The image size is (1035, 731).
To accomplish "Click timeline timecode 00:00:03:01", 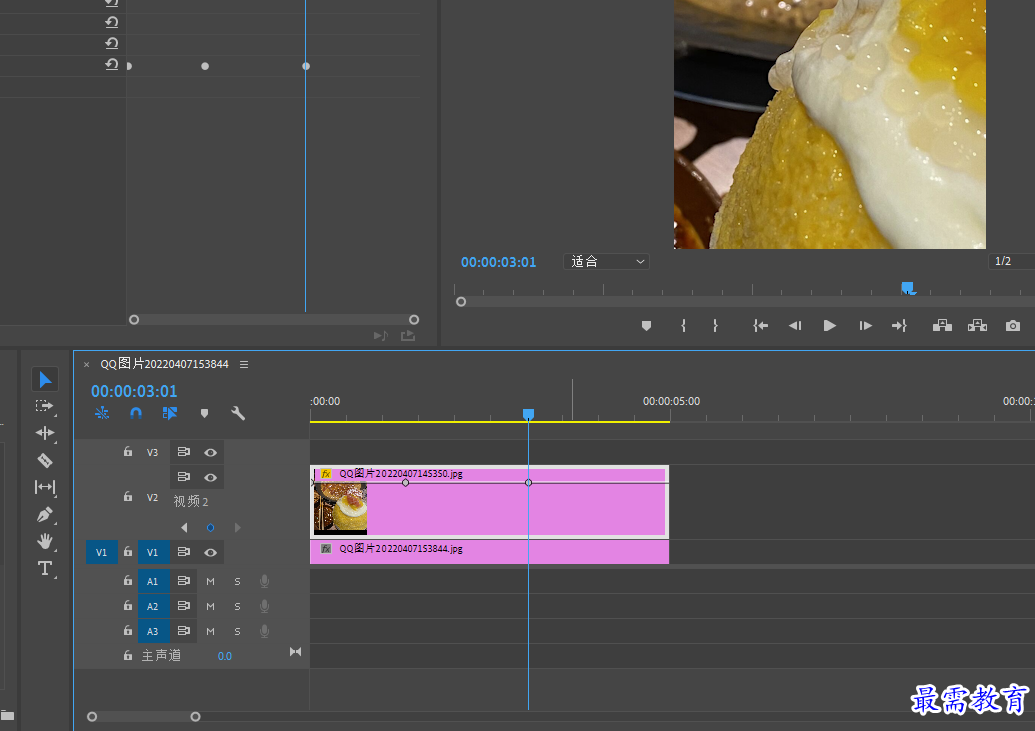I will [x=134, y=391].
